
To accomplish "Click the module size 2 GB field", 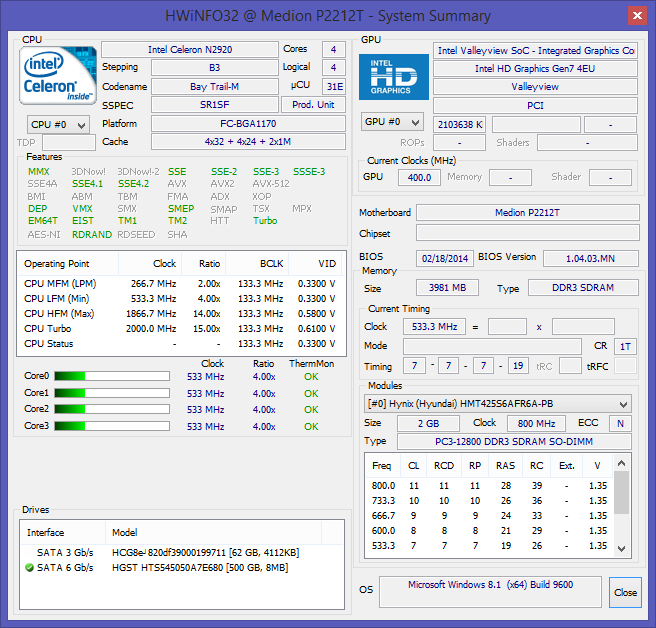I will click(428, 423).
